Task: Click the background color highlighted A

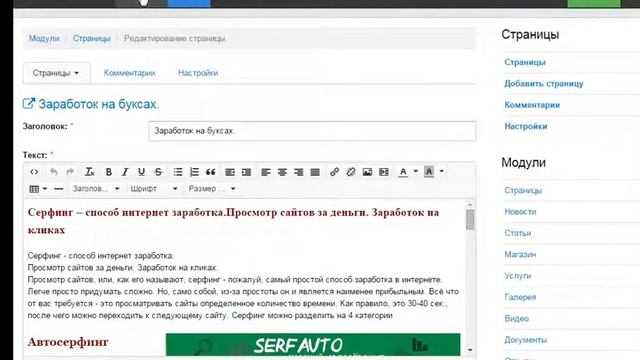Action: [x=429, y=172]
